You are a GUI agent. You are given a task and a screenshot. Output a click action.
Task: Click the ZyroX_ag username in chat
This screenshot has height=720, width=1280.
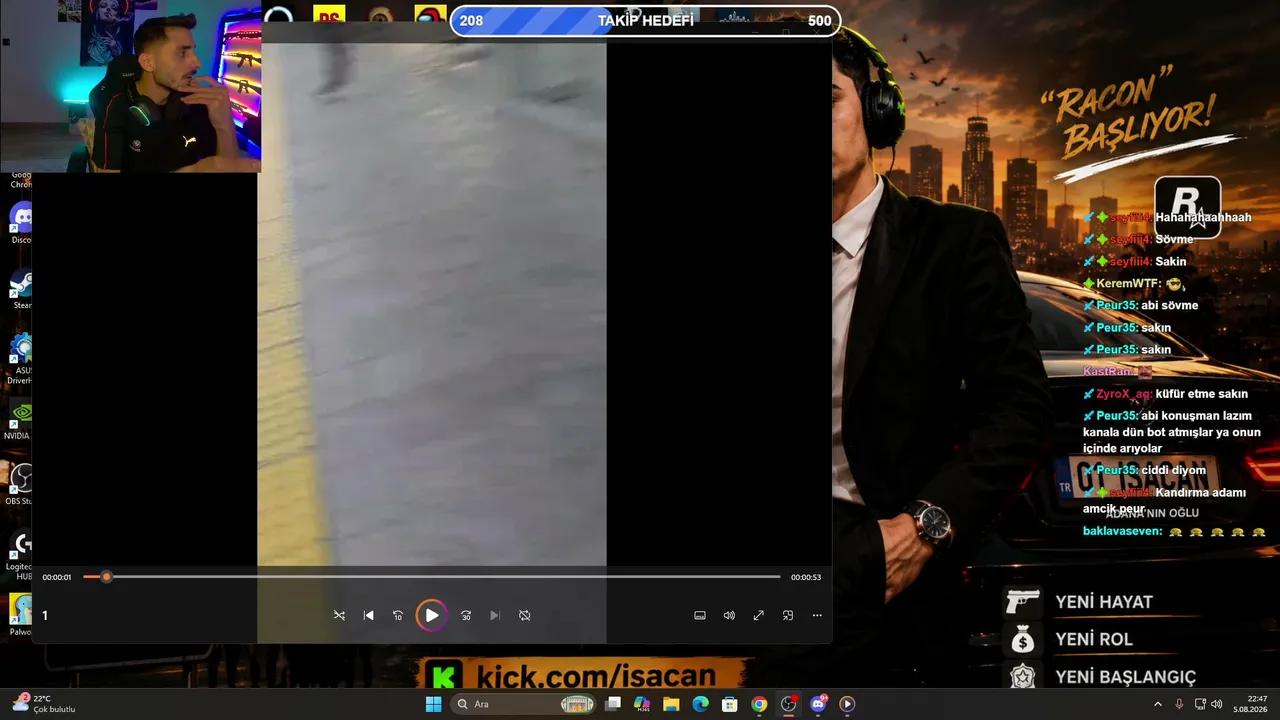point(1124,394)
